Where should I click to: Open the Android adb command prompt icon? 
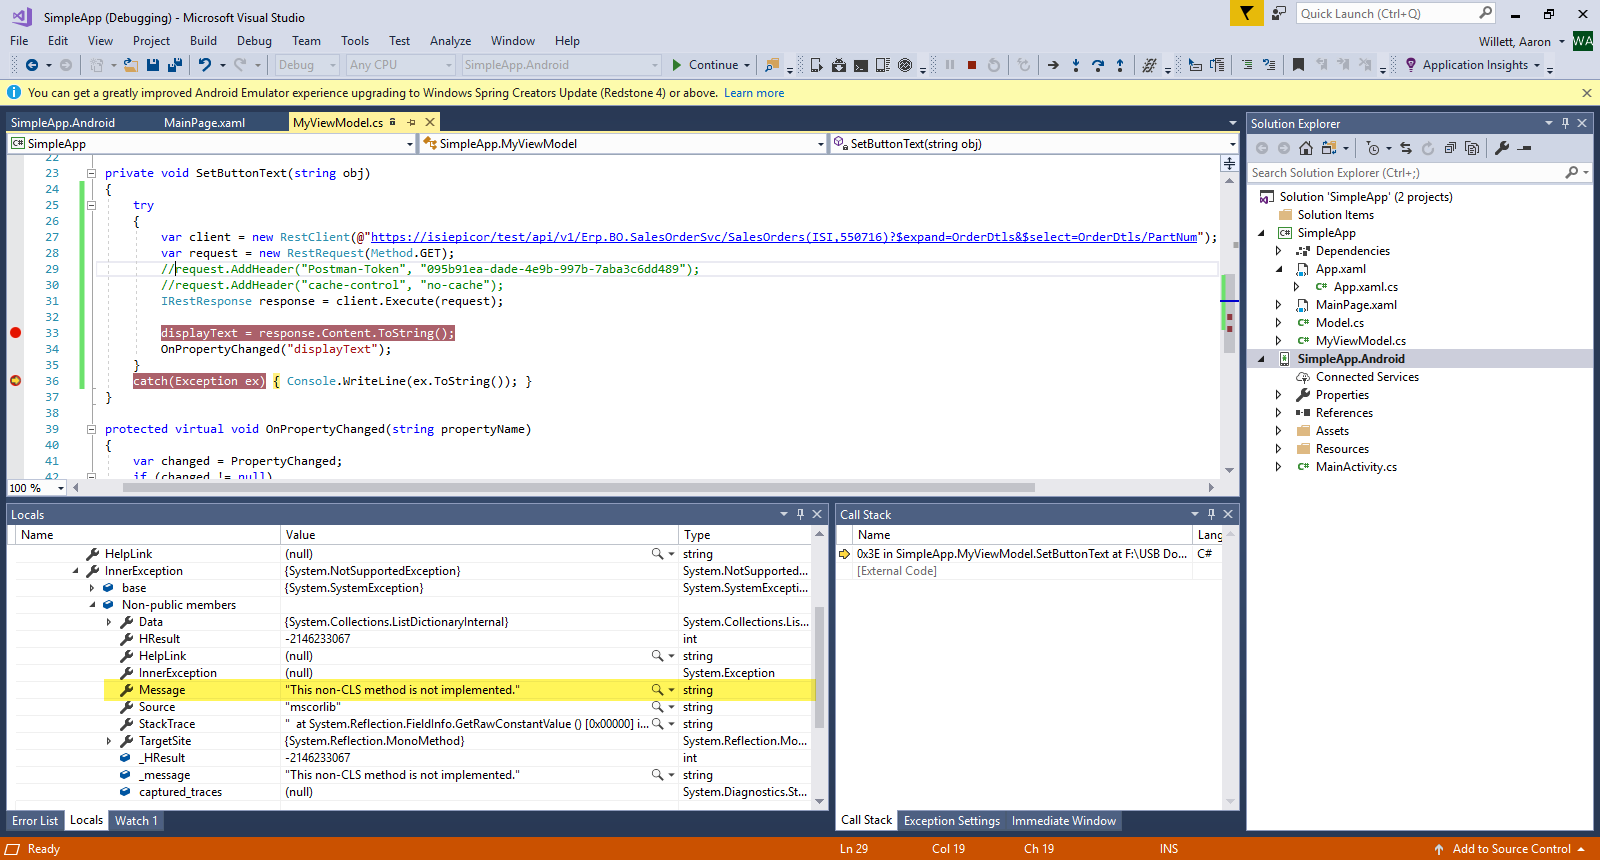861,65
